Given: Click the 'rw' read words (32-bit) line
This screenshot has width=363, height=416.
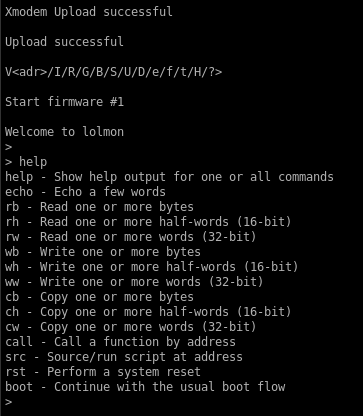Looking at the screenshot, I should point(131,237).
